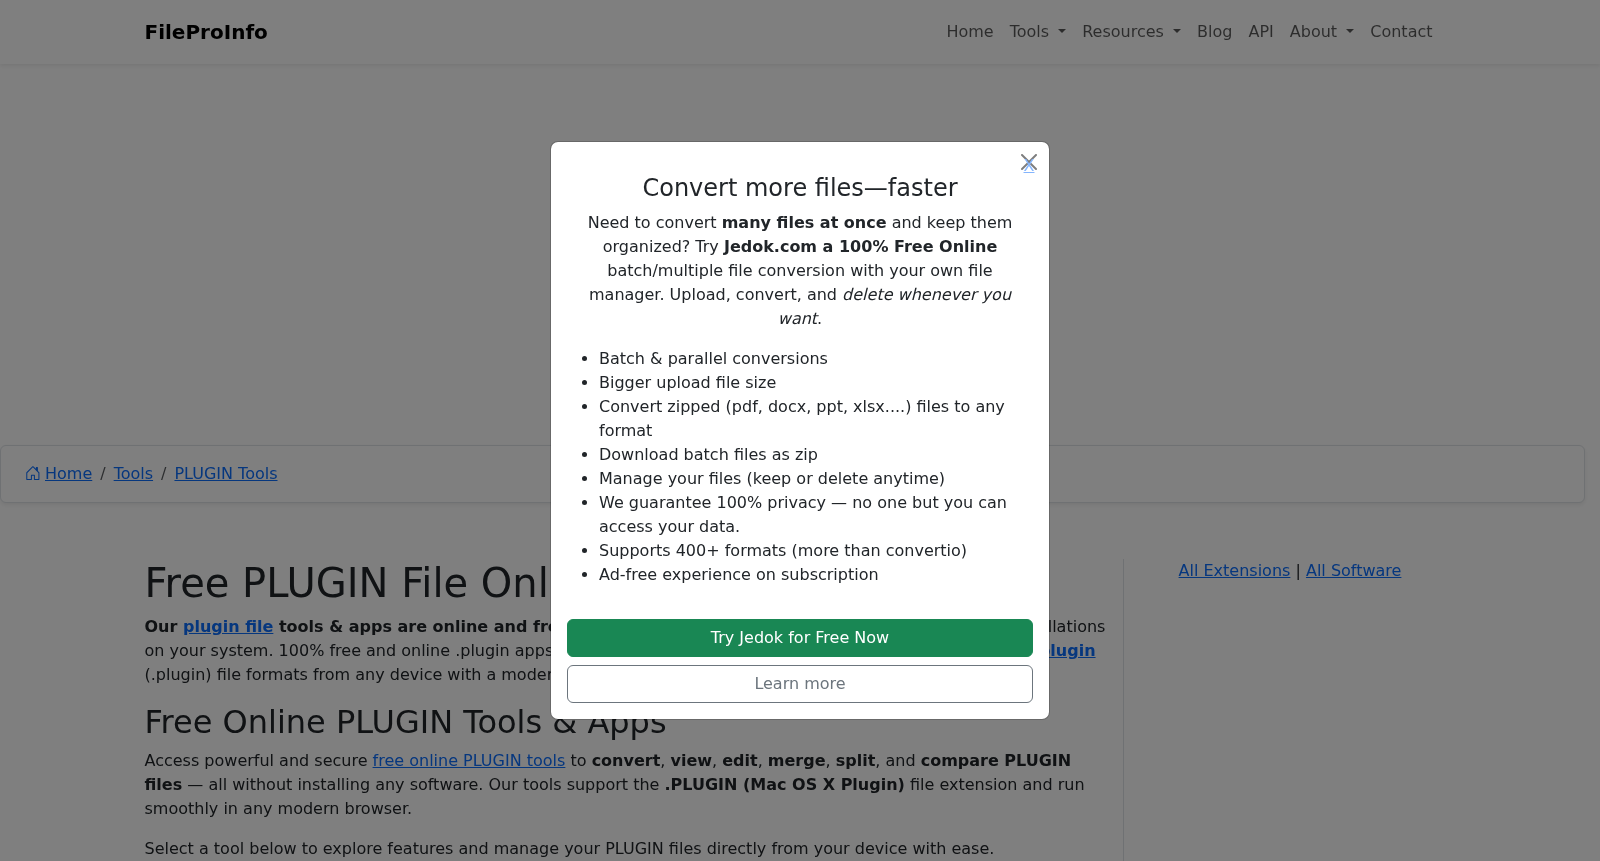Click 'Batch & parallel conversions' bullet text
This screenshot has width=1600, height=861.
click(x=713, y=359)
